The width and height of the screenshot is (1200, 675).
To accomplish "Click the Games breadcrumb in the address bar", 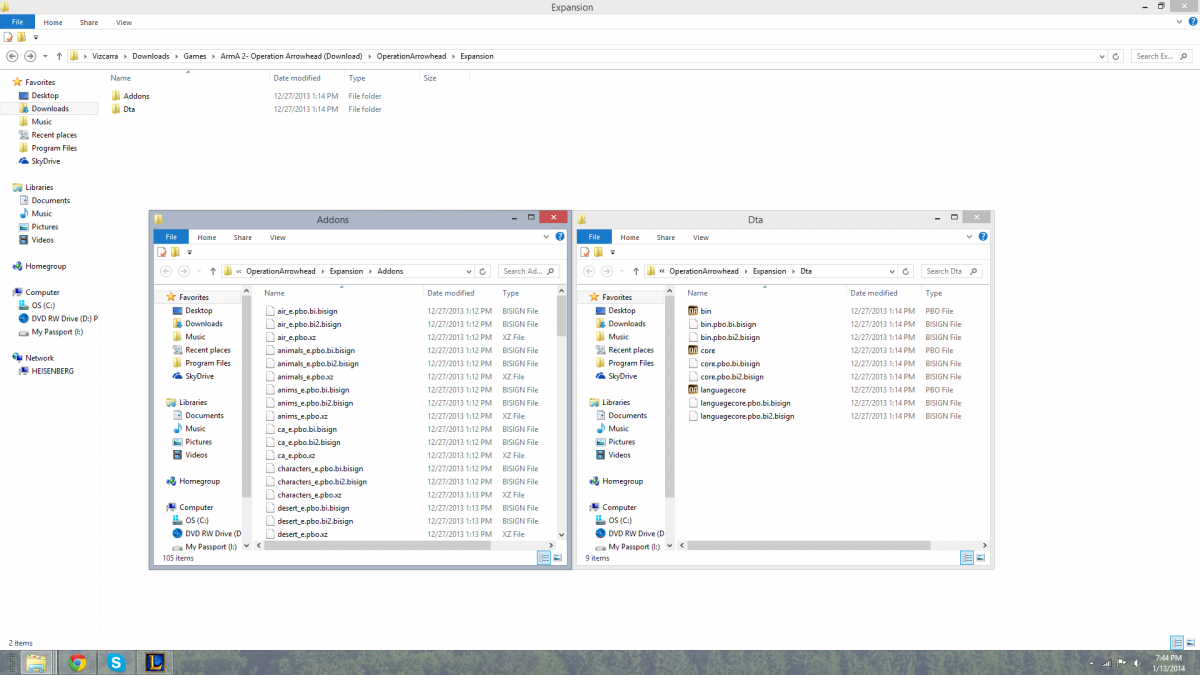I will point(194,56).
